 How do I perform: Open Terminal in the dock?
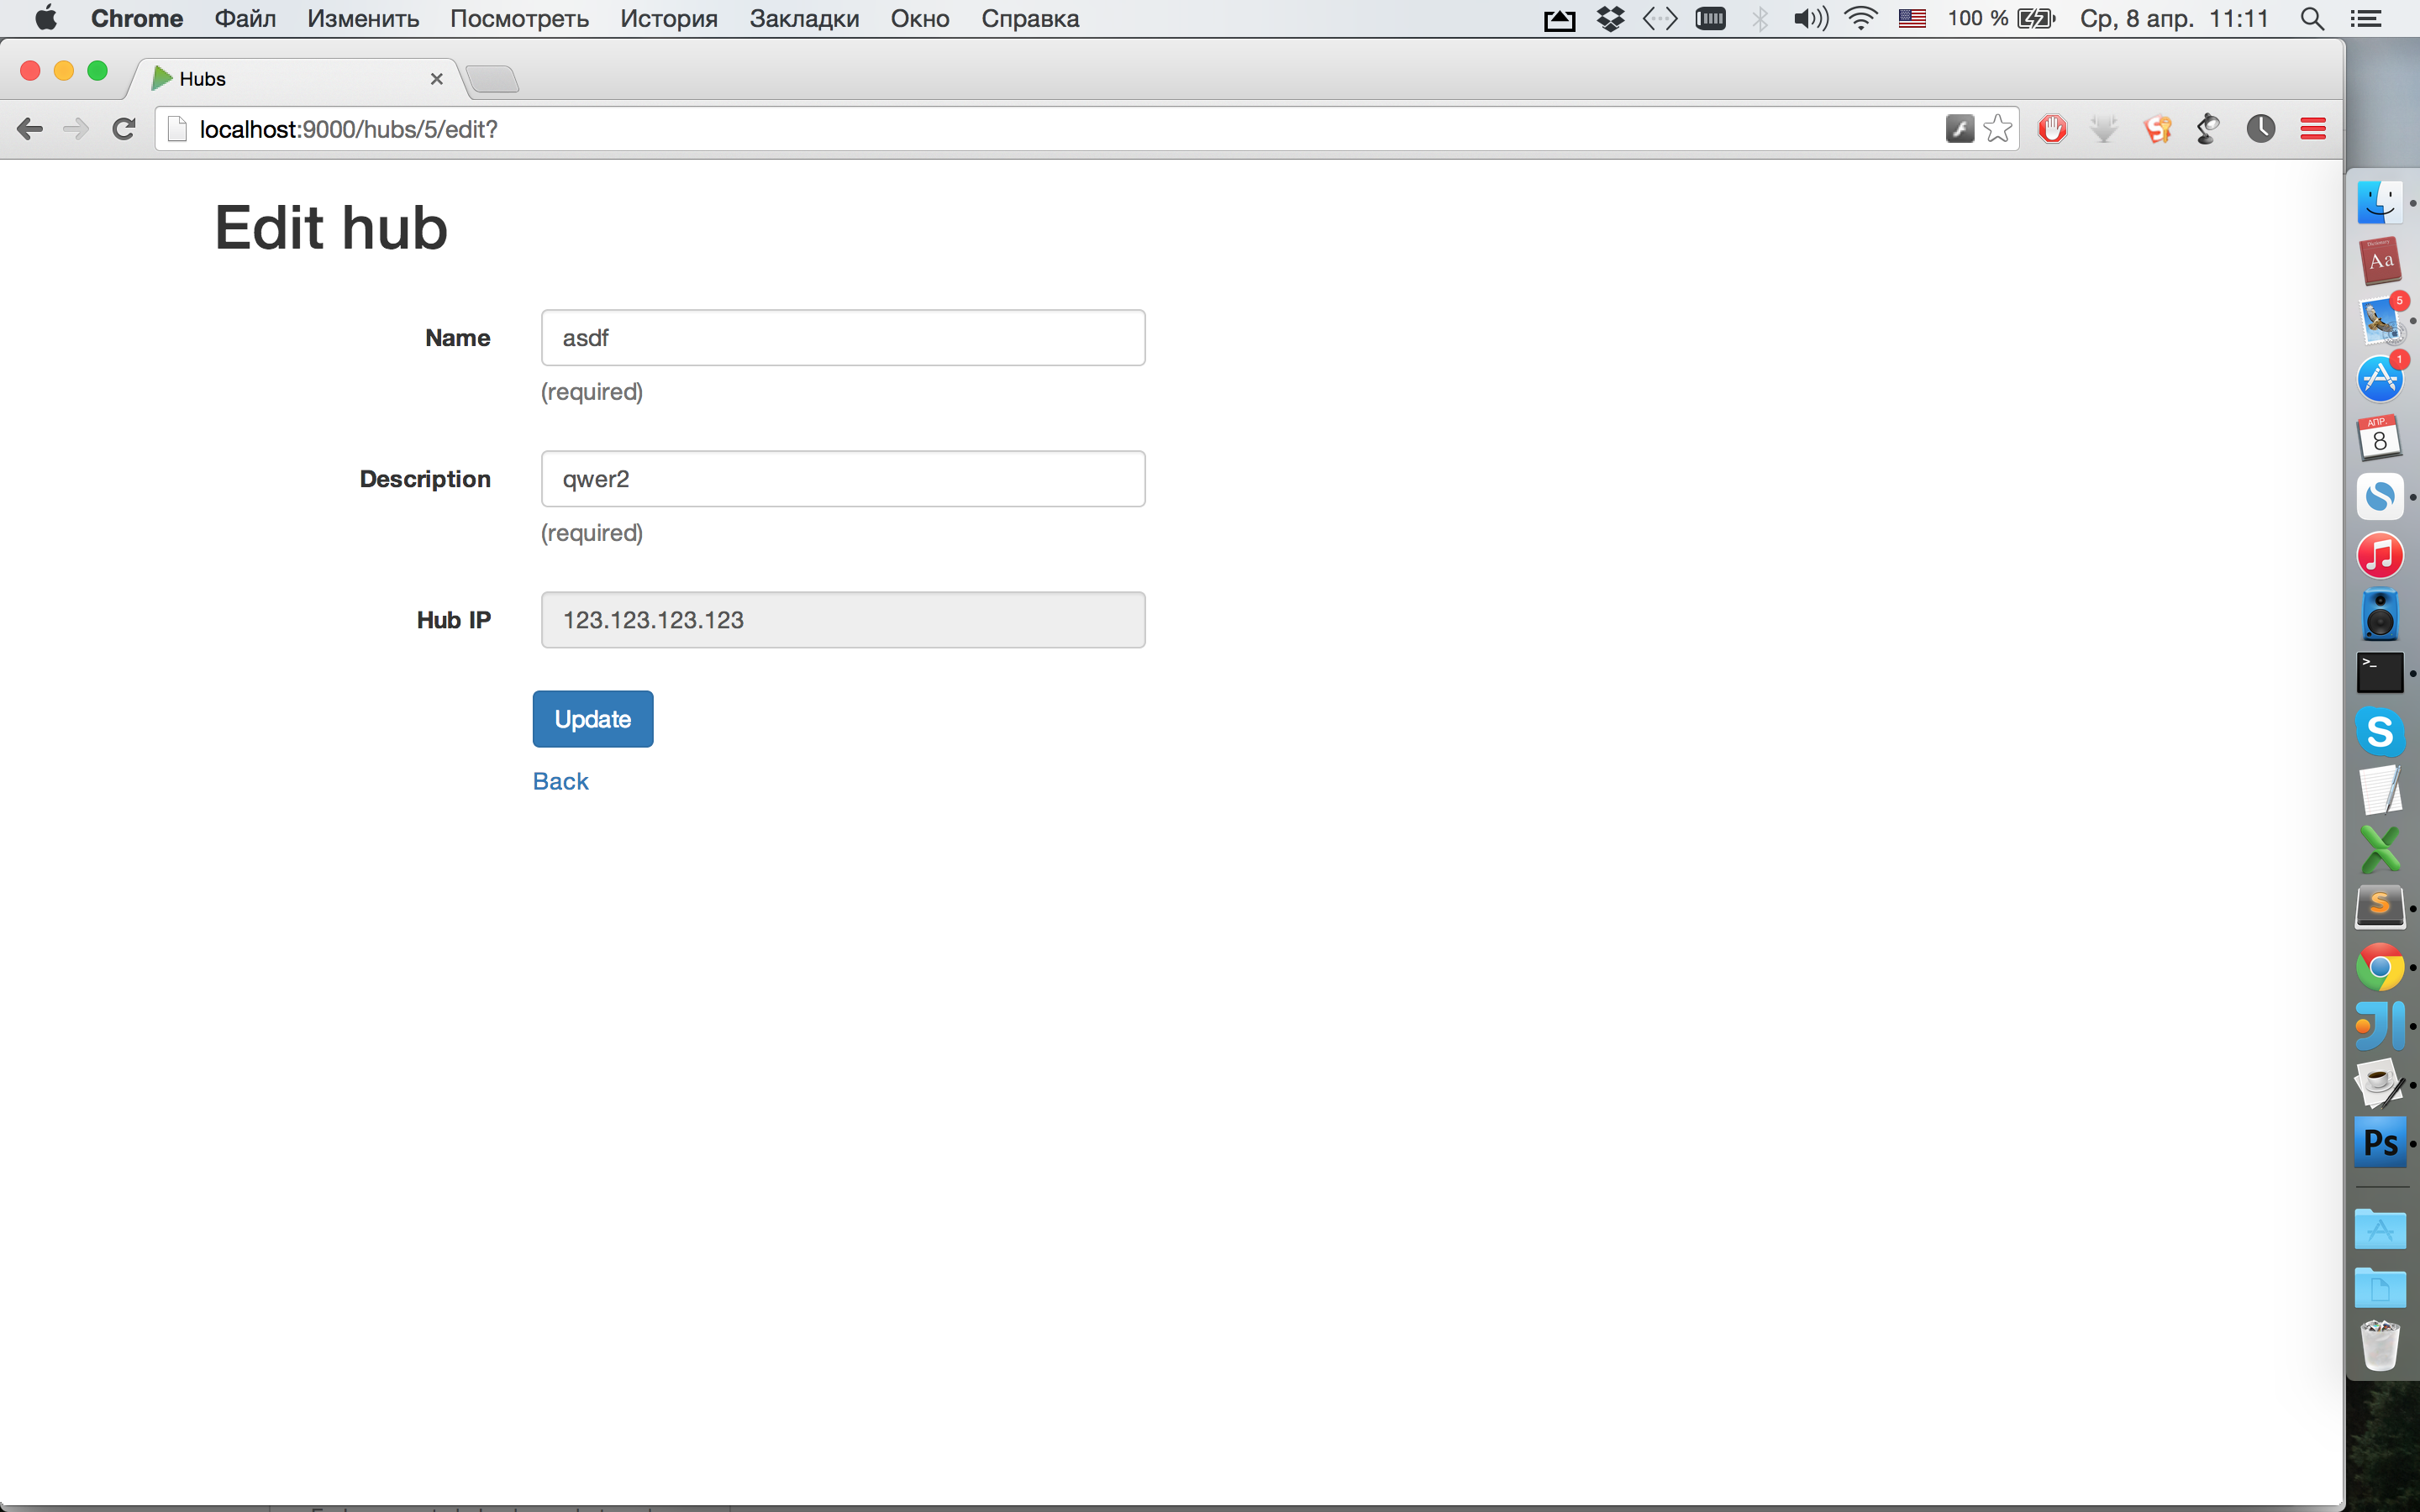[2380, 673]
